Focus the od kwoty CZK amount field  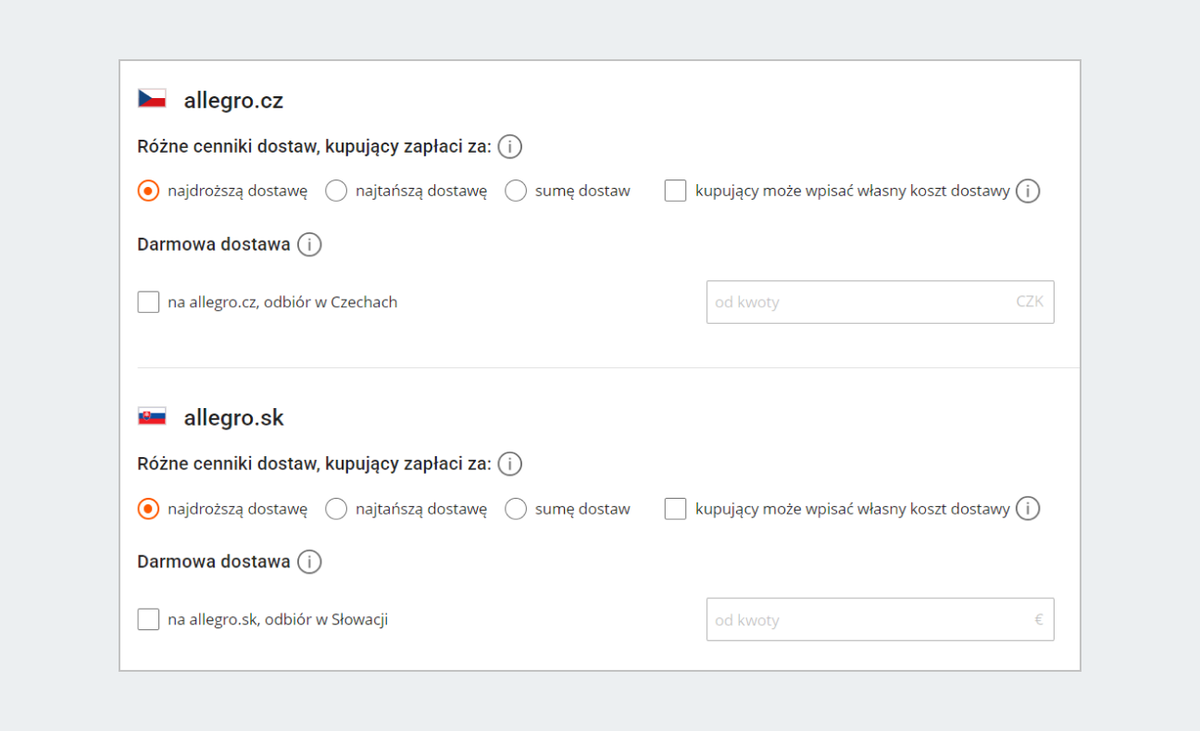pos(880,302)
